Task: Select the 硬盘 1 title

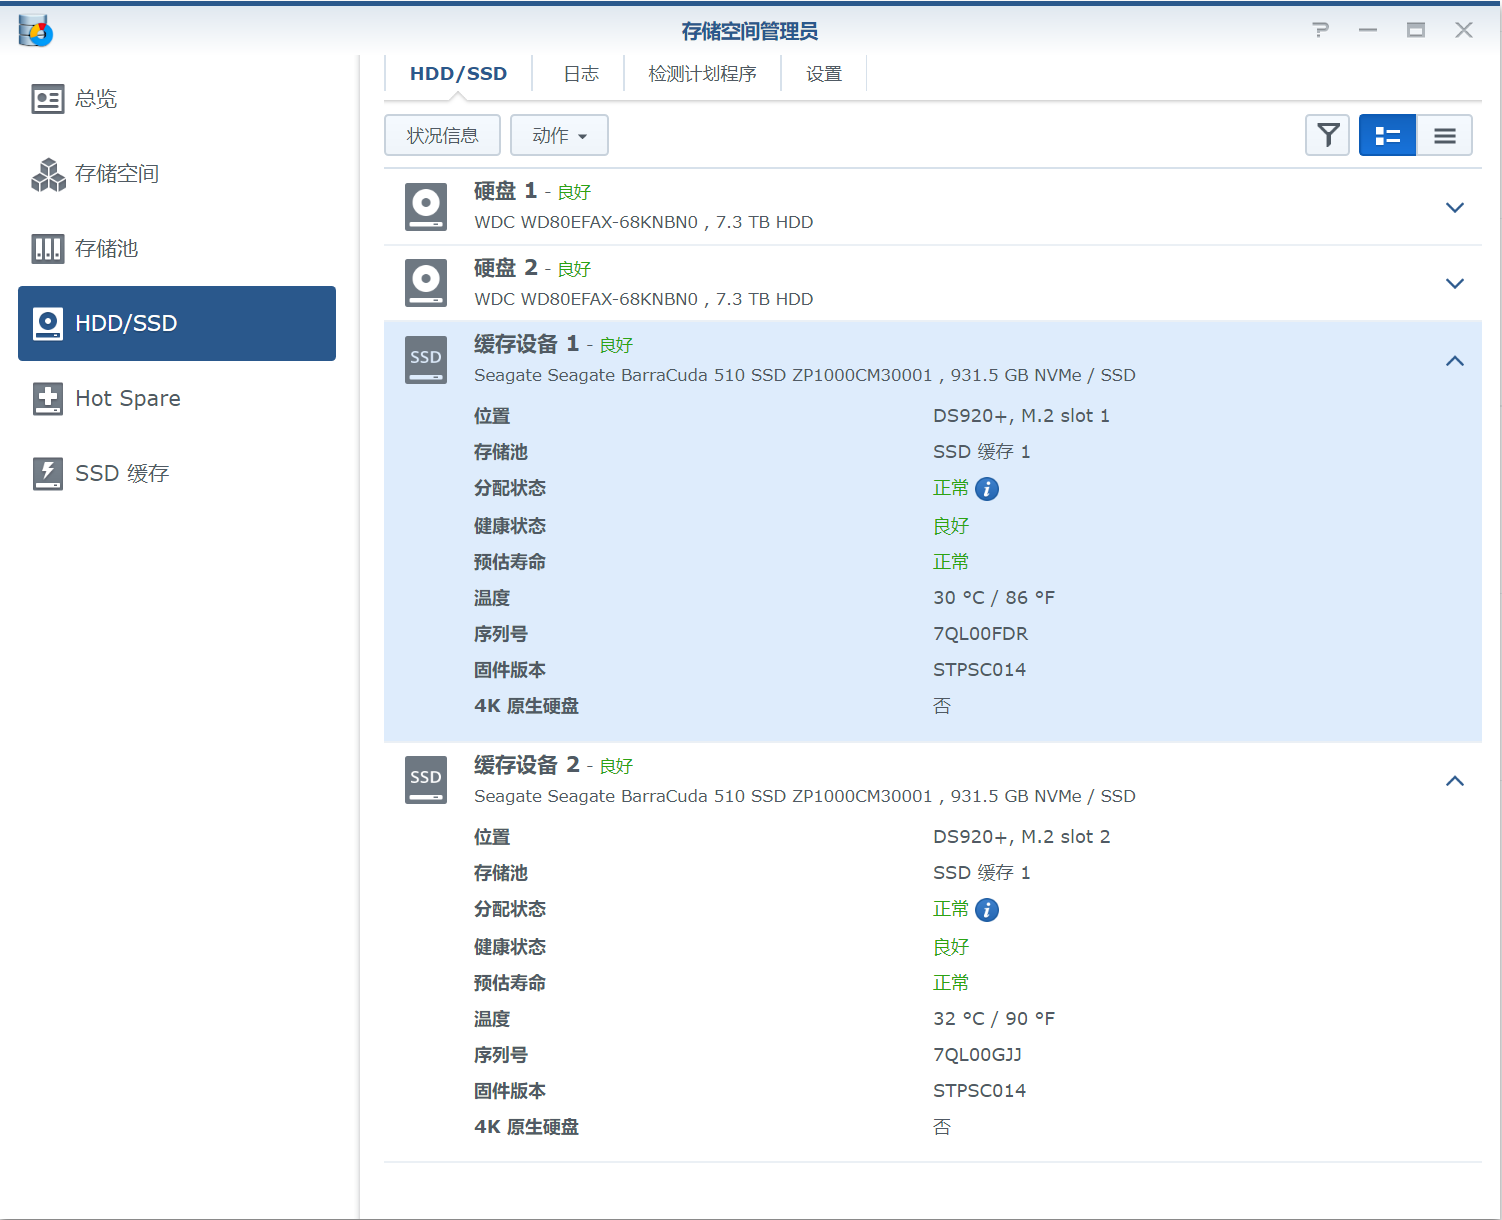Action: [x=505, y=191]
